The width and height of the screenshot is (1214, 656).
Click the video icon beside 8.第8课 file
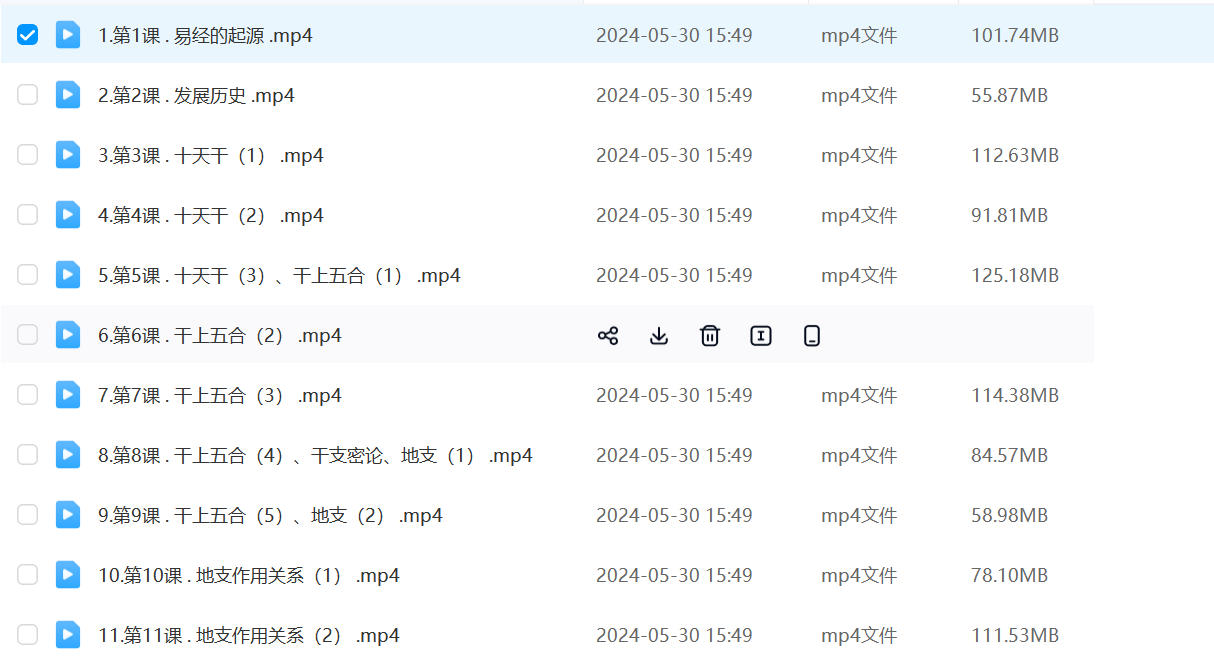(68, 455)
